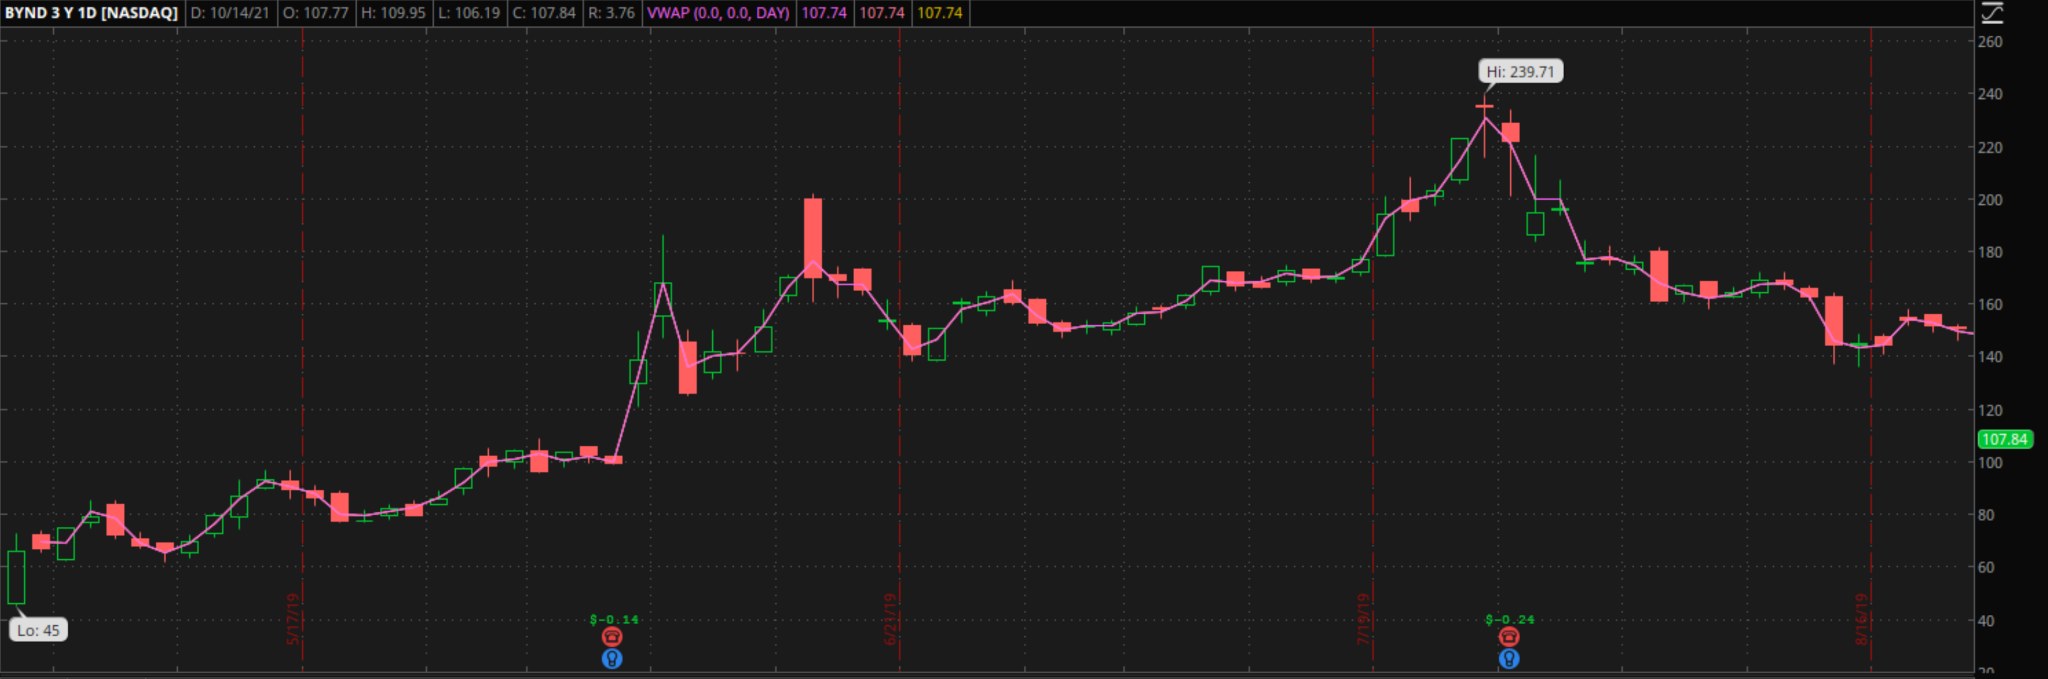Click the red phone earnings icon under $-0.24
The image size is (2048, 679).
pyautogui.click(x=1509, y=637)
